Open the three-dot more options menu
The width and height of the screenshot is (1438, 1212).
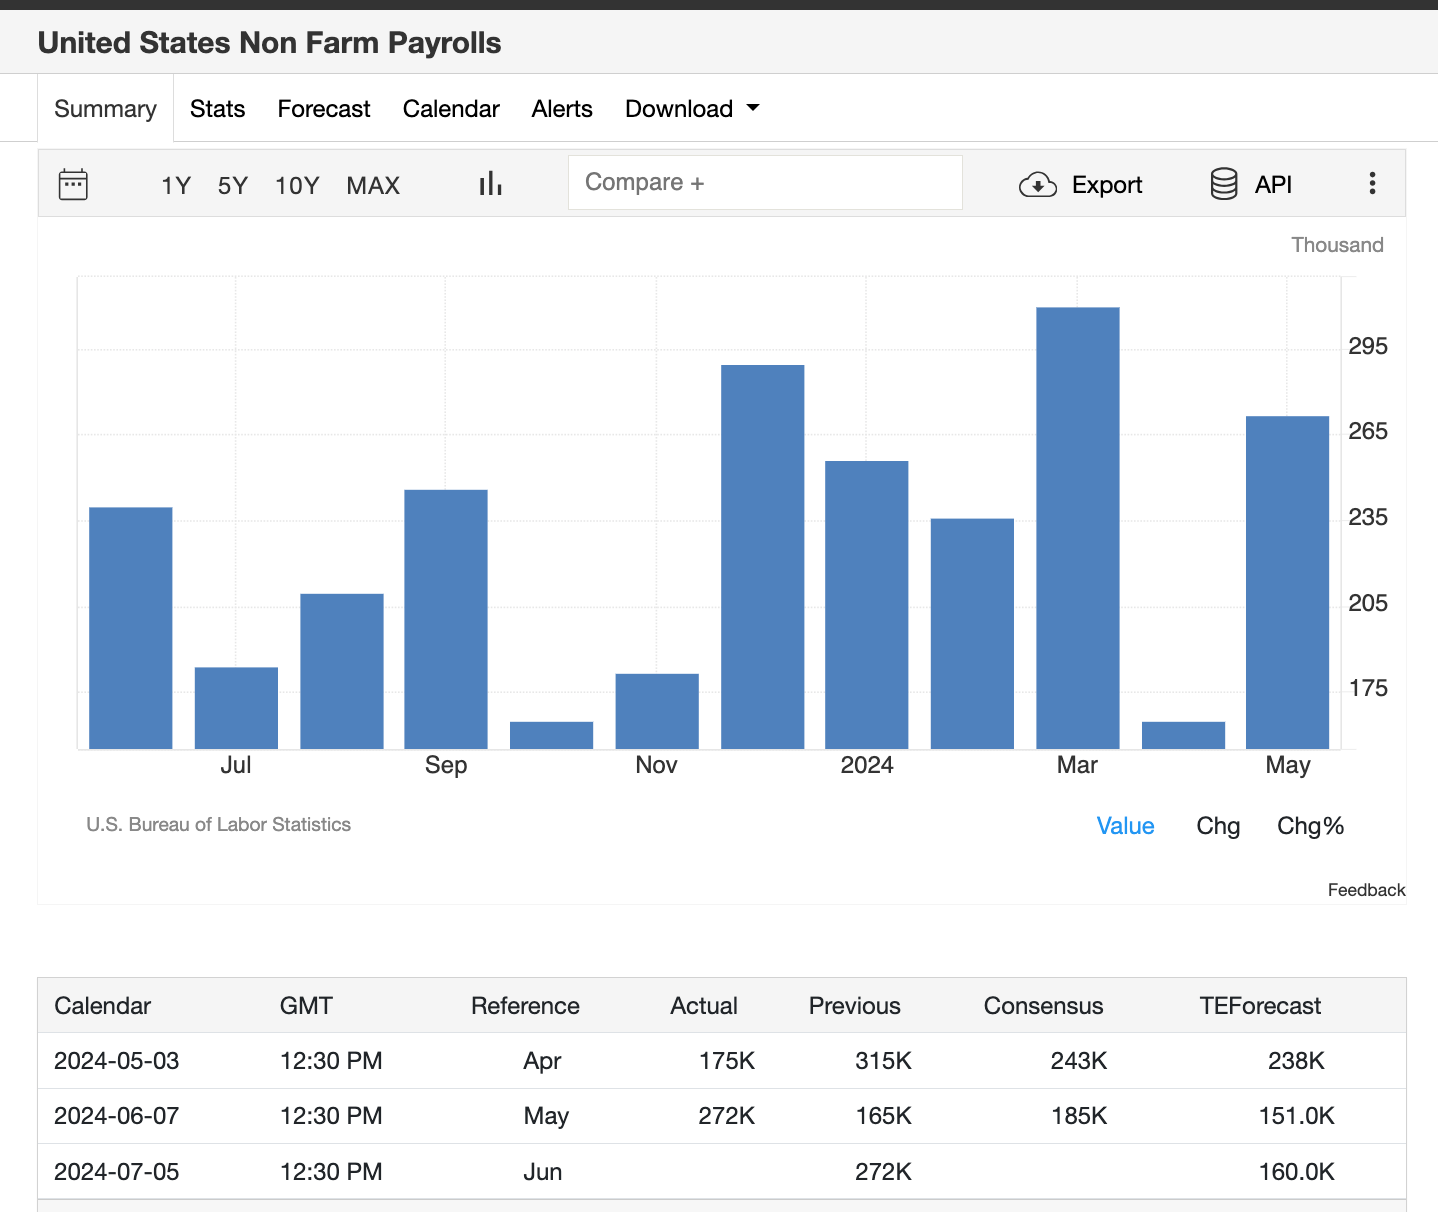click(x=1372, y=183)
